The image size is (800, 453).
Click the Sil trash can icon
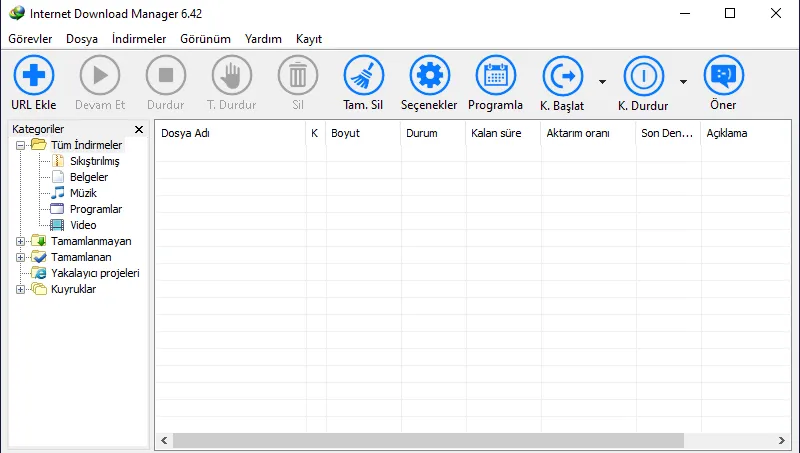point(298,76)
